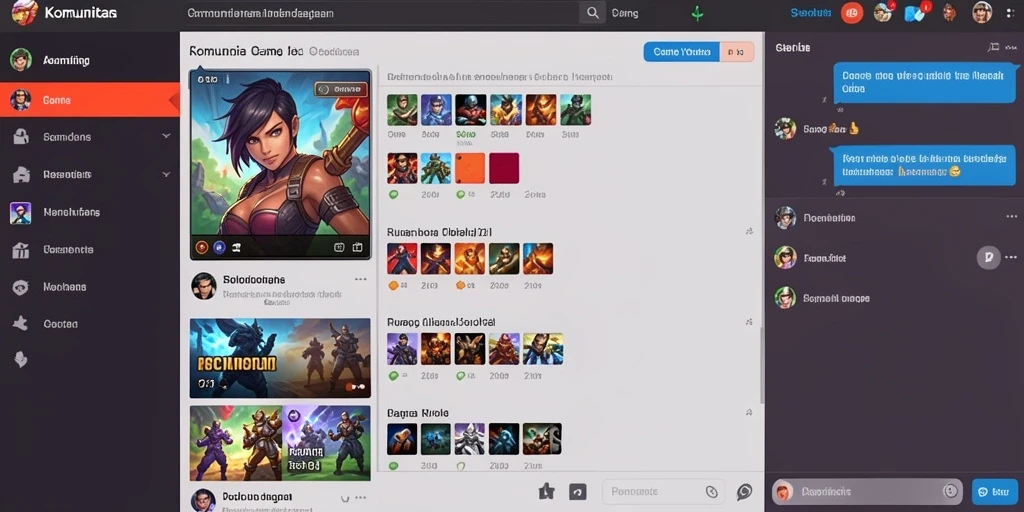Open first game thumbnail under Rumanbora Olaialdi
This screenshot has height=512, width=1024.
402,259
